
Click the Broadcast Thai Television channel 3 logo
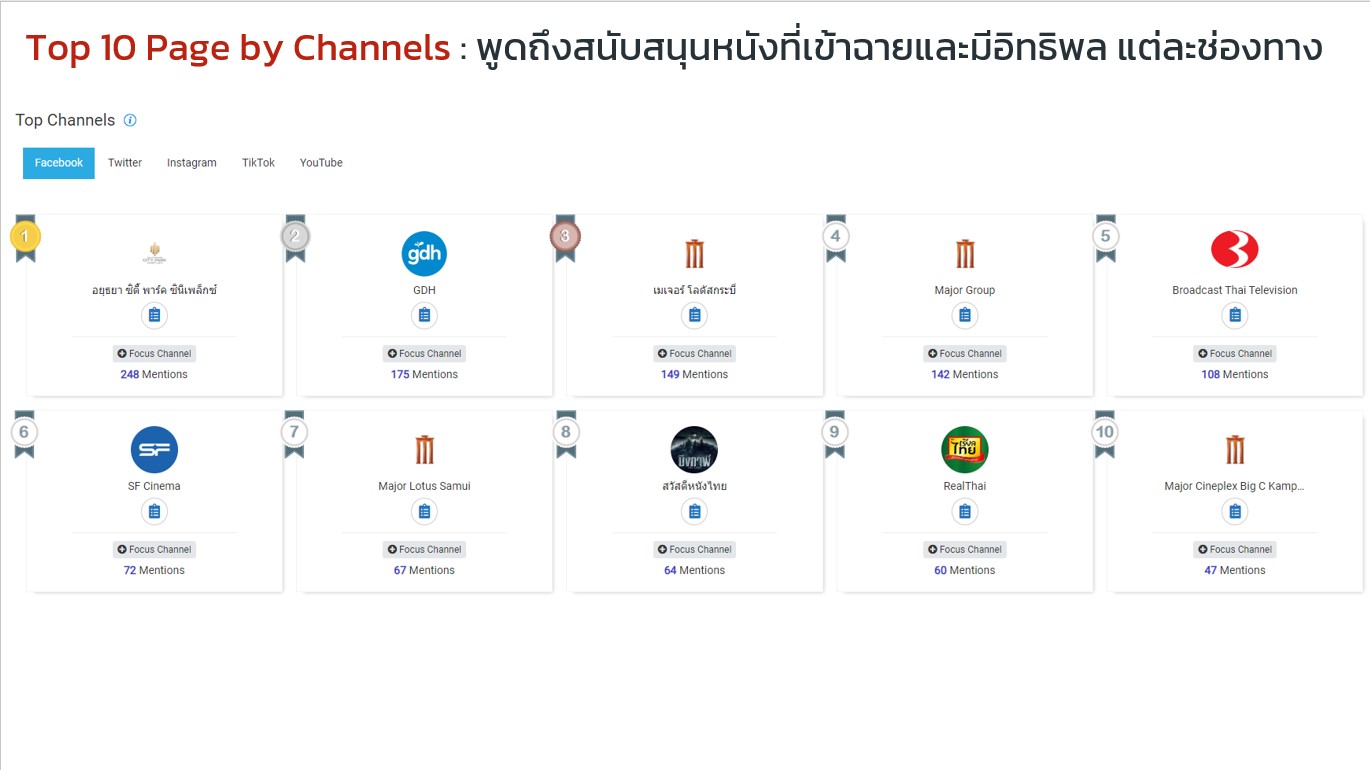pyautogui.click(x=1235, y=250)
